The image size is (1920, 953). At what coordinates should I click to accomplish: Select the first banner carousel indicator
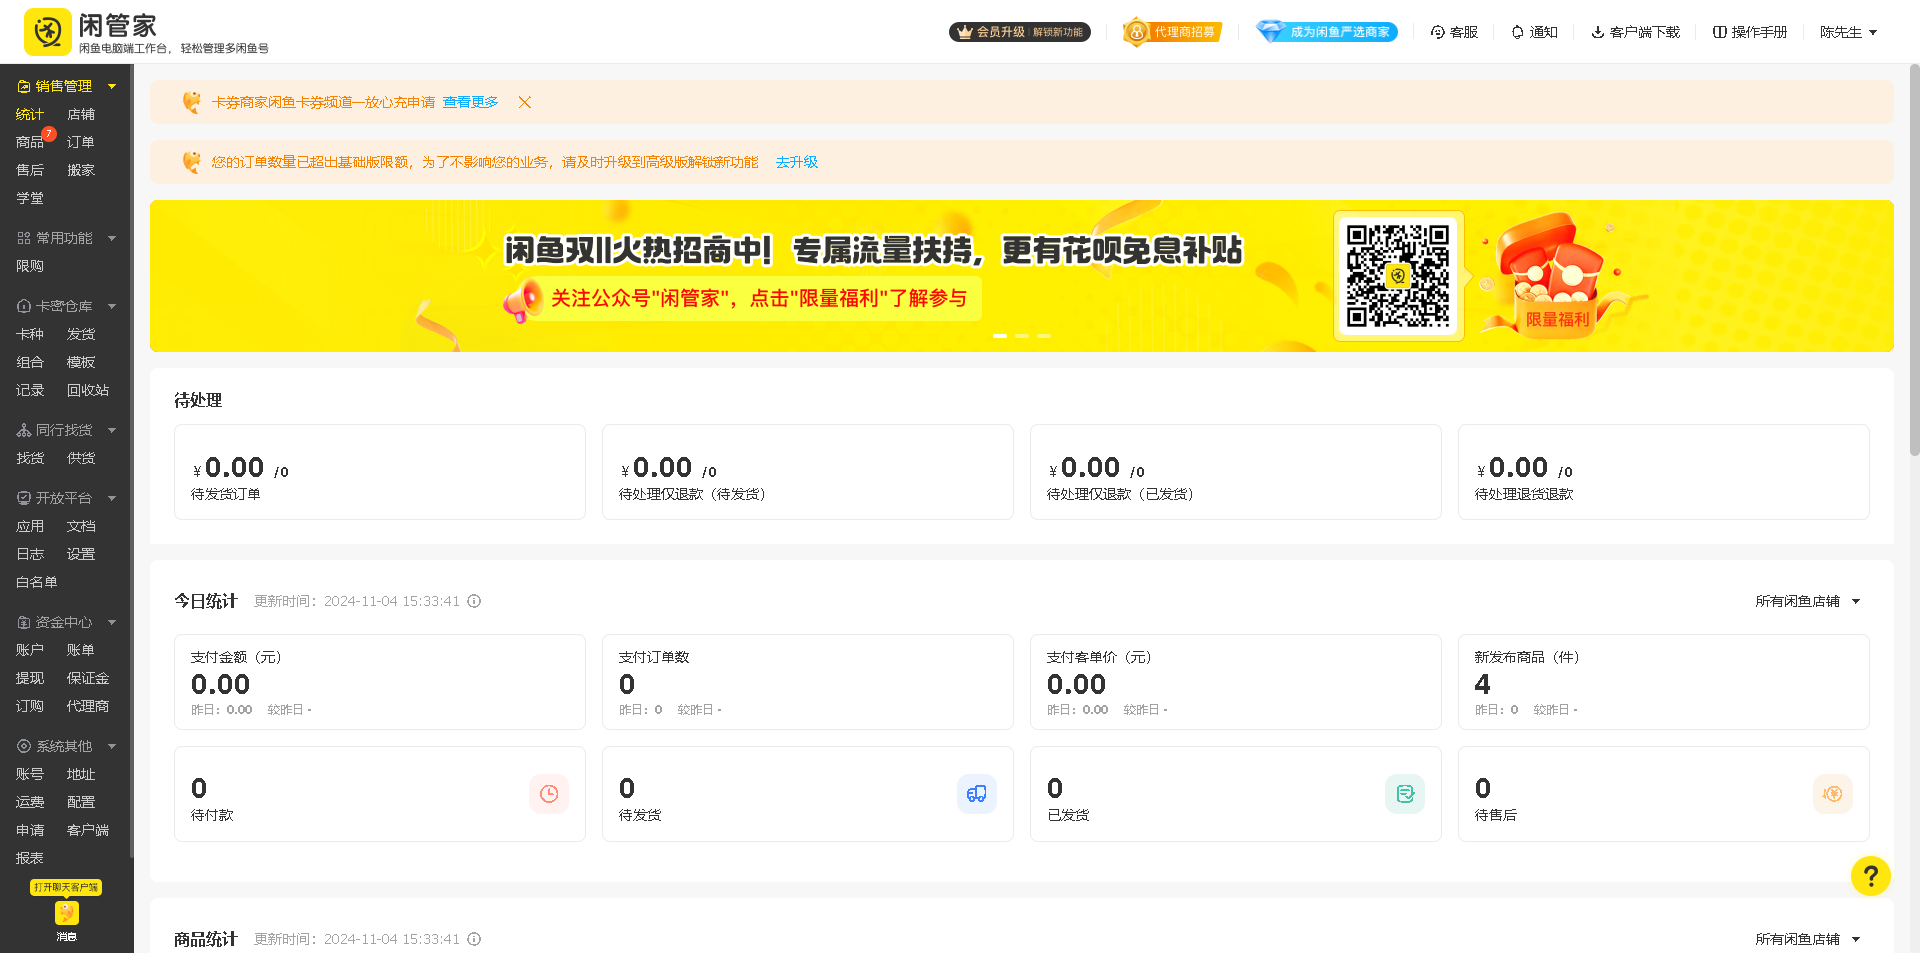pyautogui.click(x=1000, y=336)
